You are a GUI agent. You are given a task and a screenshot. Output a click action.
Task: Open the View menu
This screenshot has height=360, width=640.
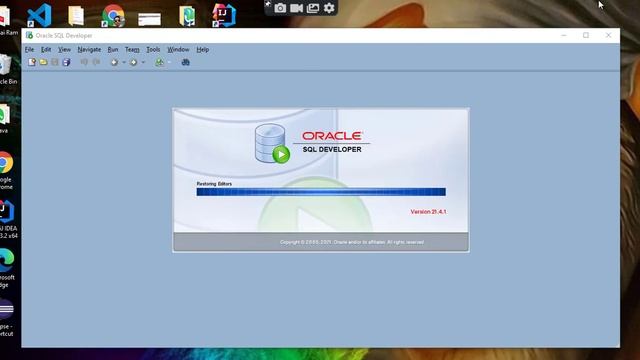tap(64, 49)
